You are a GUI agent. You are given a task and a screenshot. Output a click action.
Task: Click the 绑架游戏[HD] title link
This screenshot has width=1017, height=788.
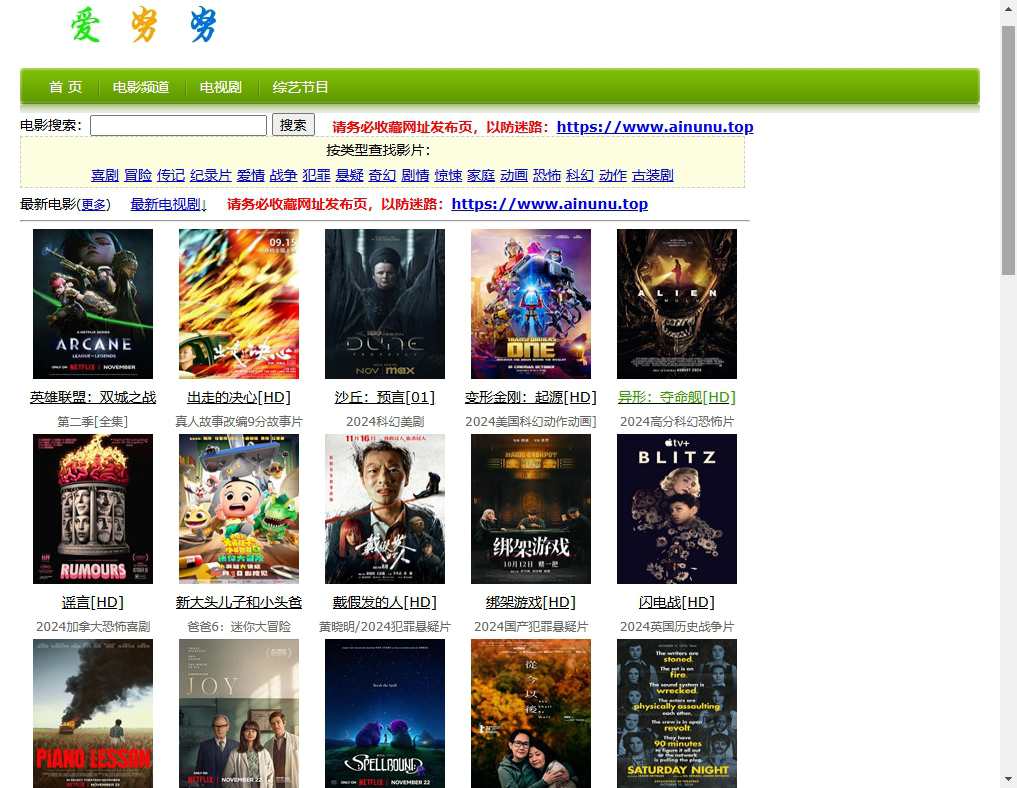coord(531,602)
